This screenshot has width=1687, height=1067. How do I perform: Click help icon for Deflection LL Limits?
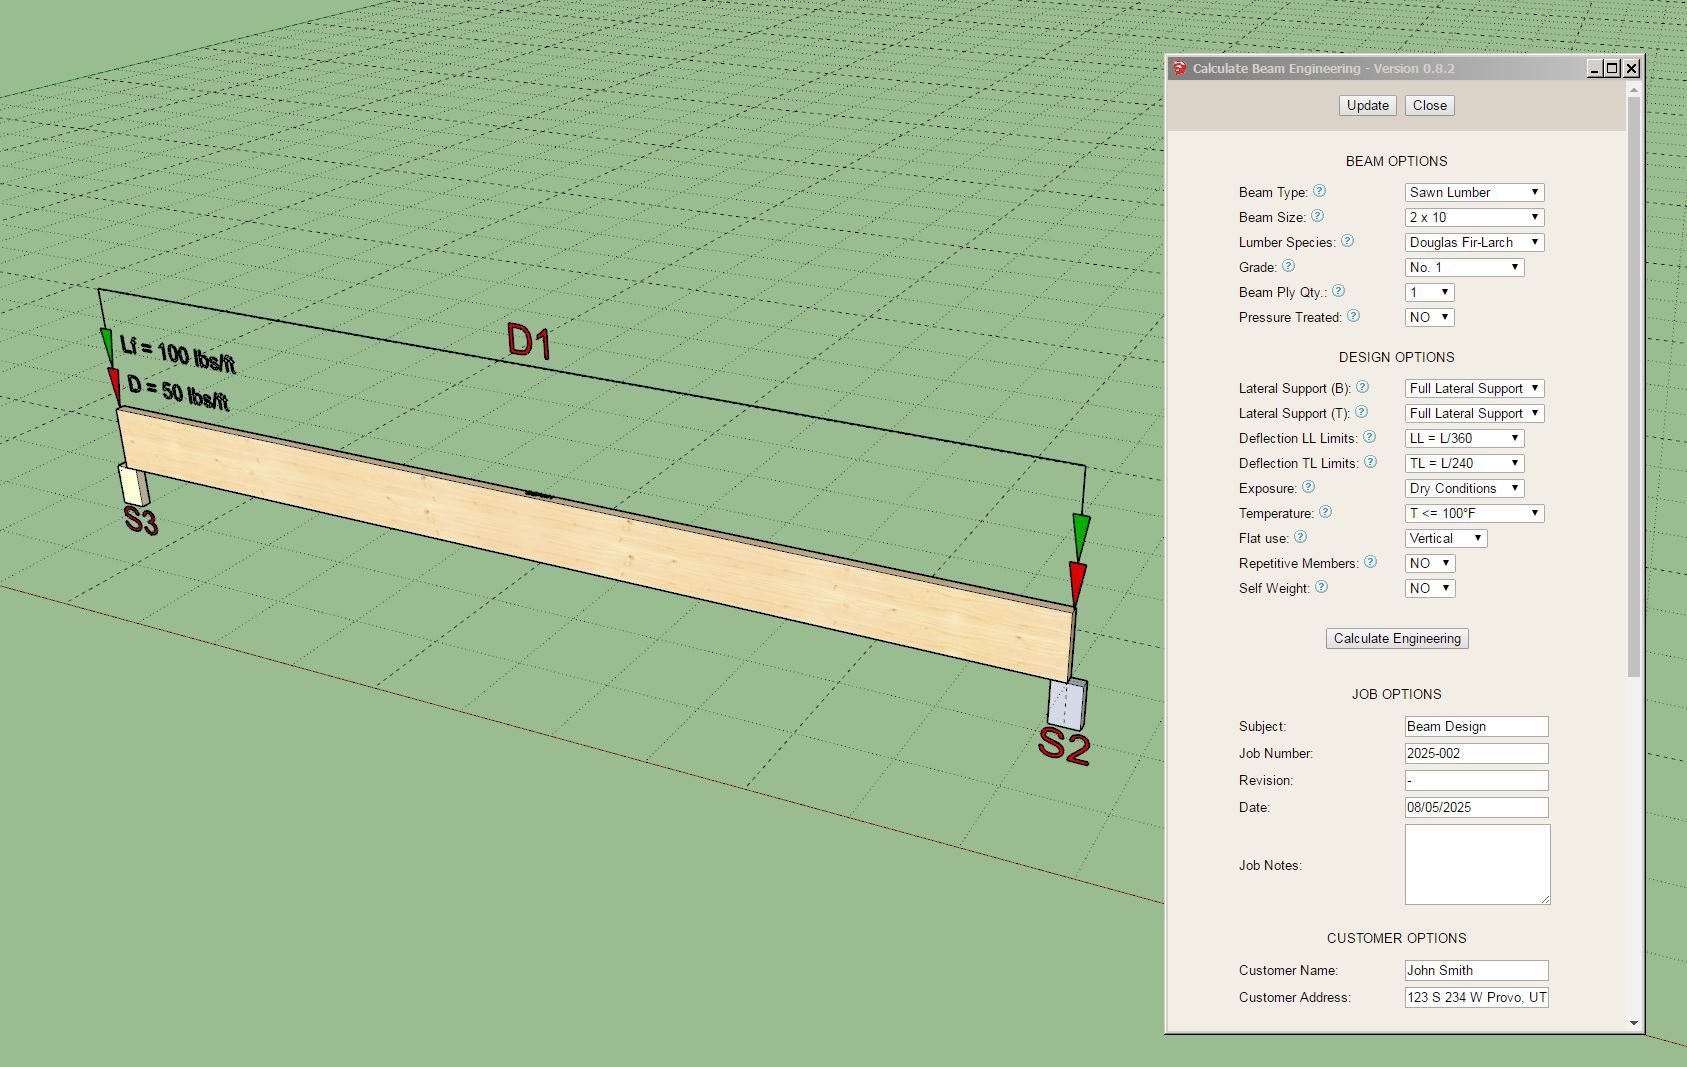(1369, 437)
